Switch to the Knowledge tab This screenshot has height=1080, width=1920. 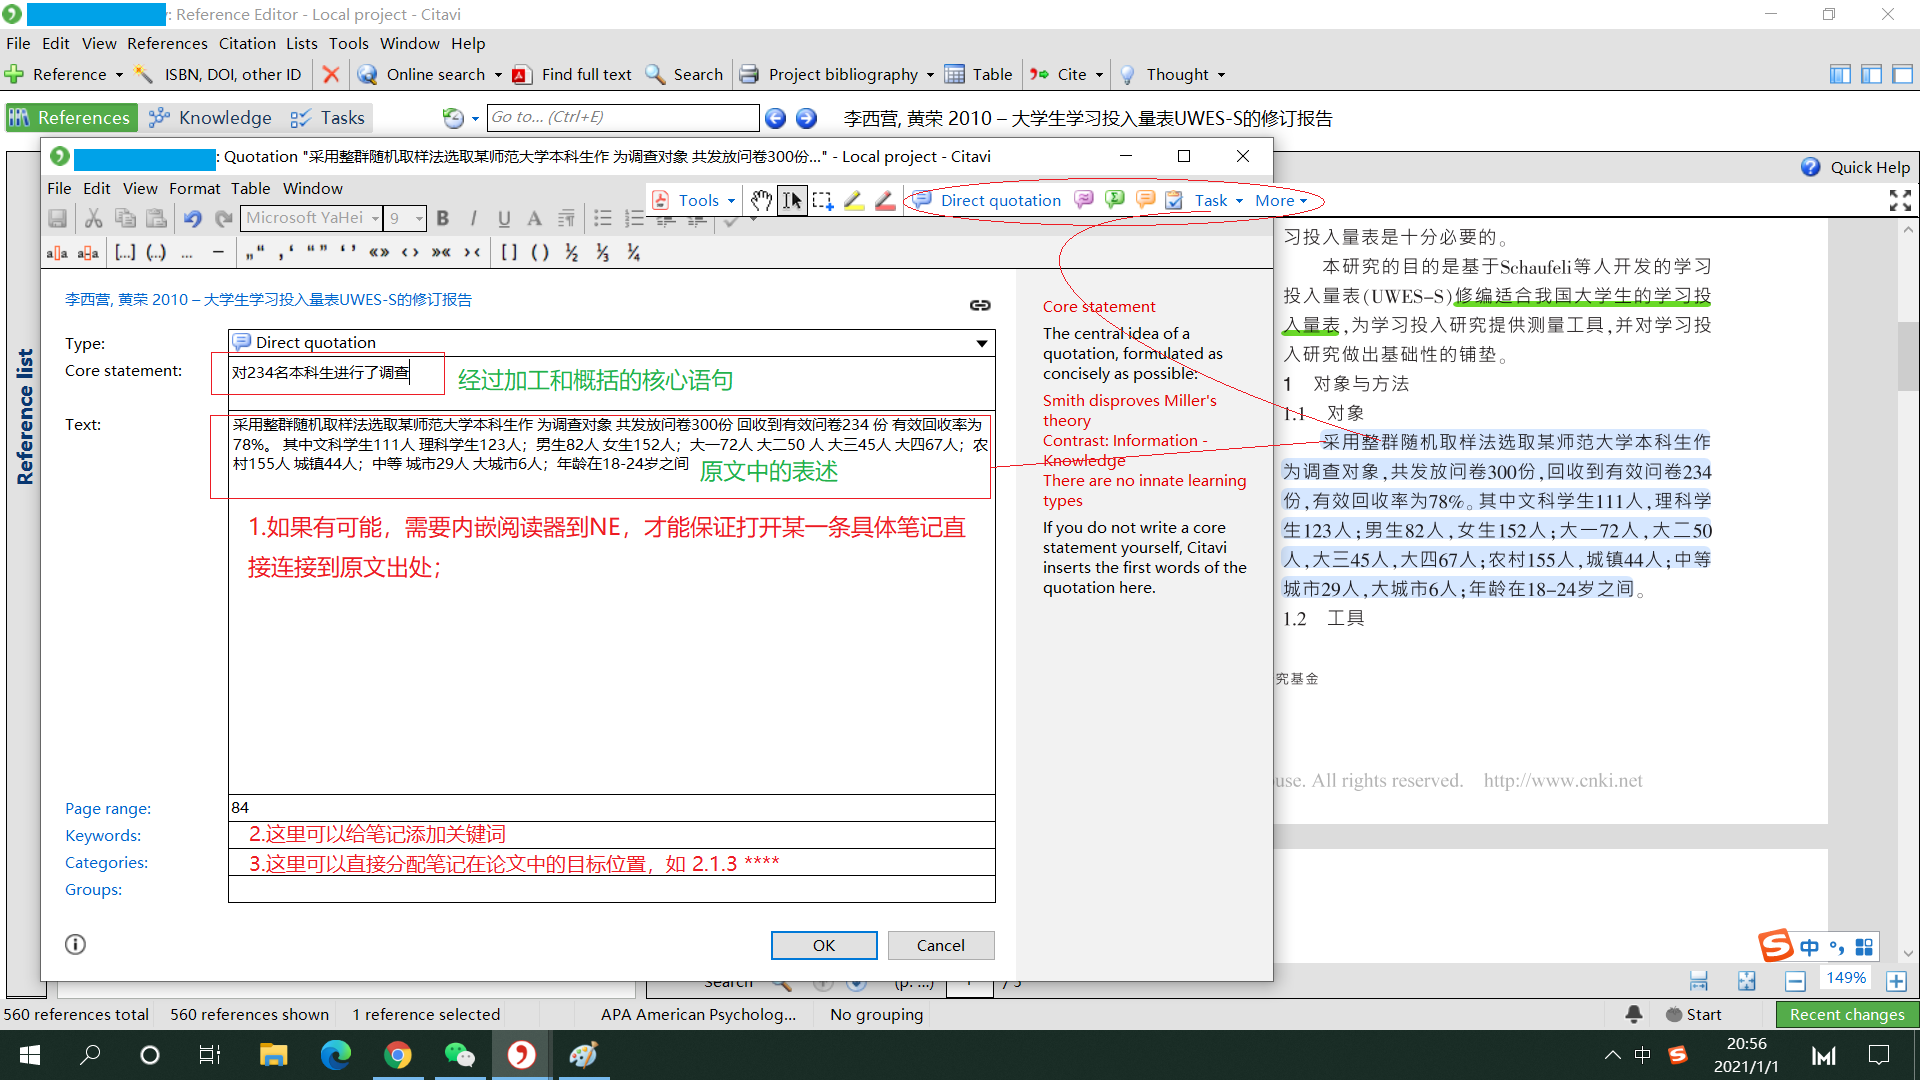(x=211, y=118)
